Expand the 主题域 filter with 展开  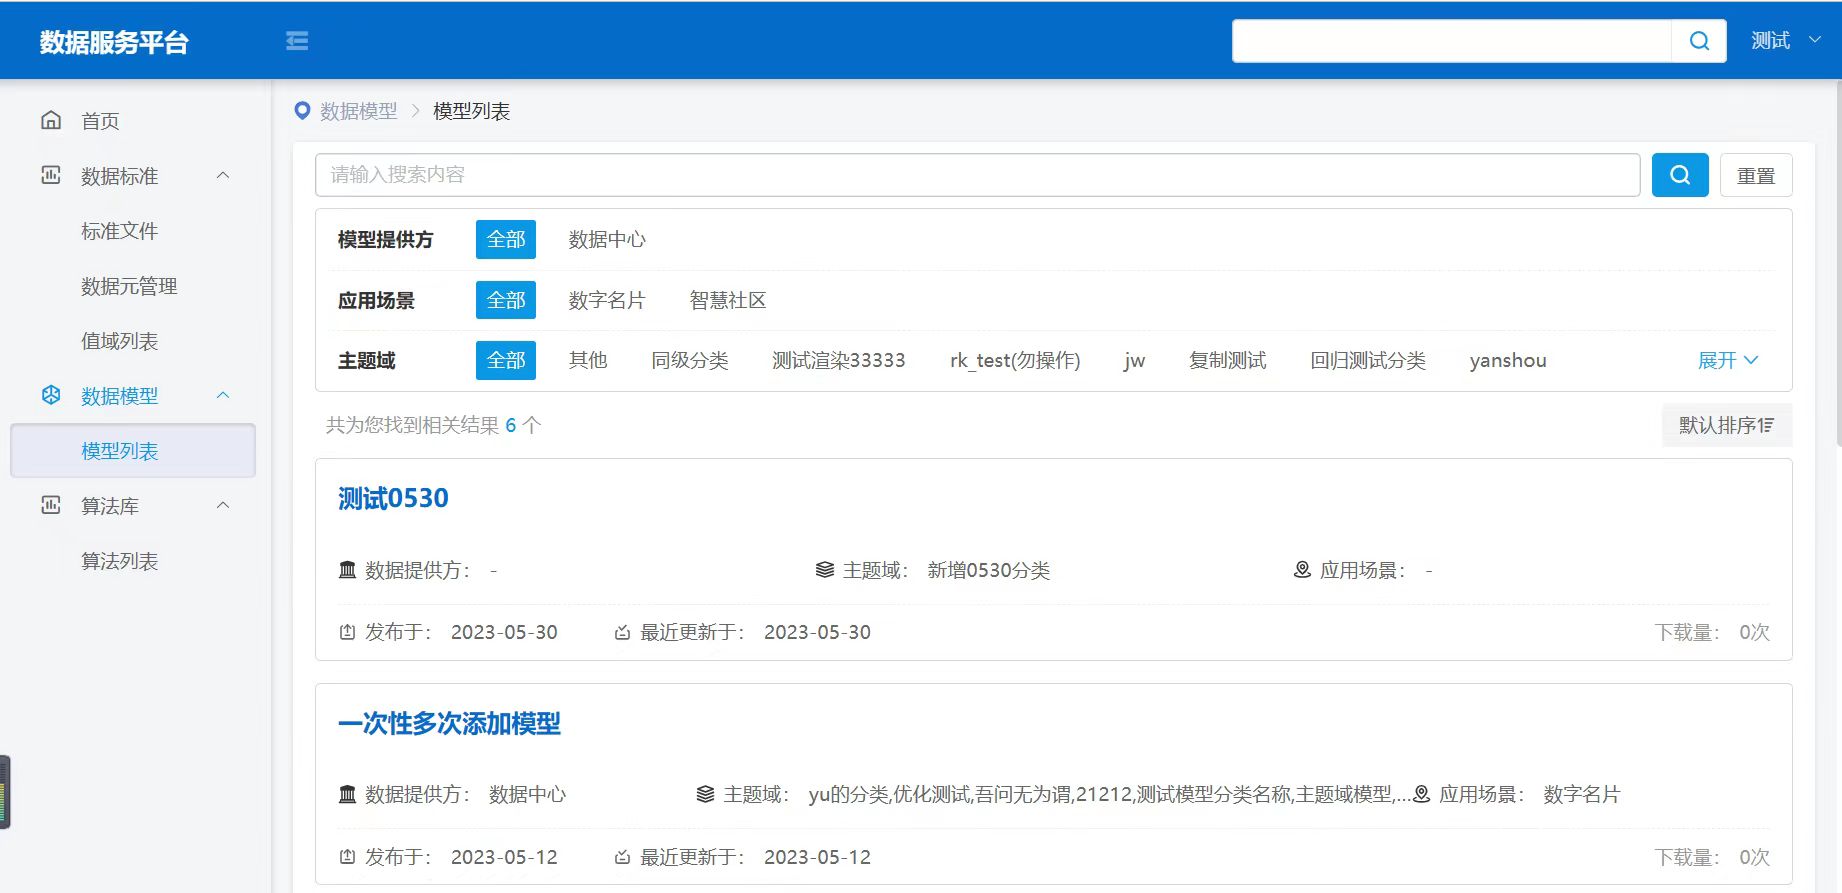pos(1728,361)
